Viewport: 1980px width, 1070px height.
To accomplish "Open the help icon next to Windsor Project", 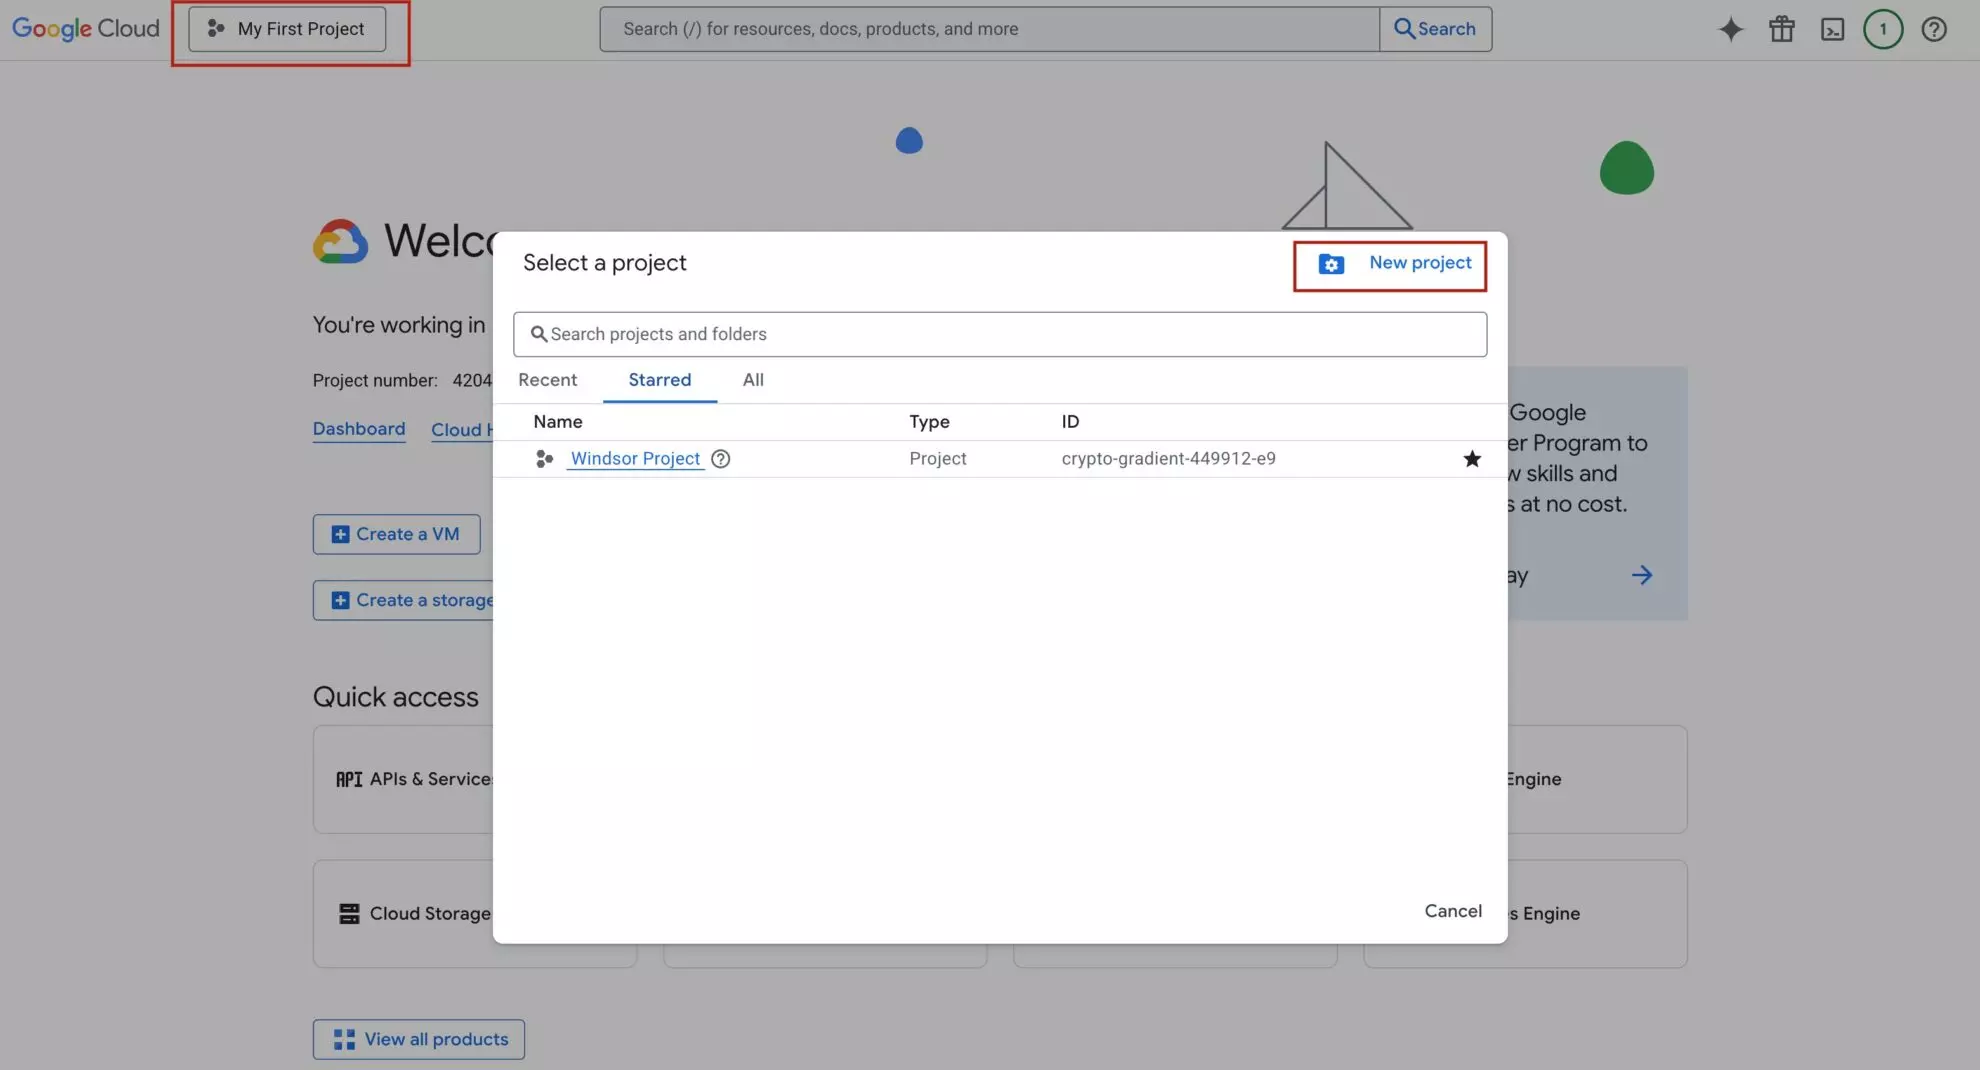I will [720, 458].
